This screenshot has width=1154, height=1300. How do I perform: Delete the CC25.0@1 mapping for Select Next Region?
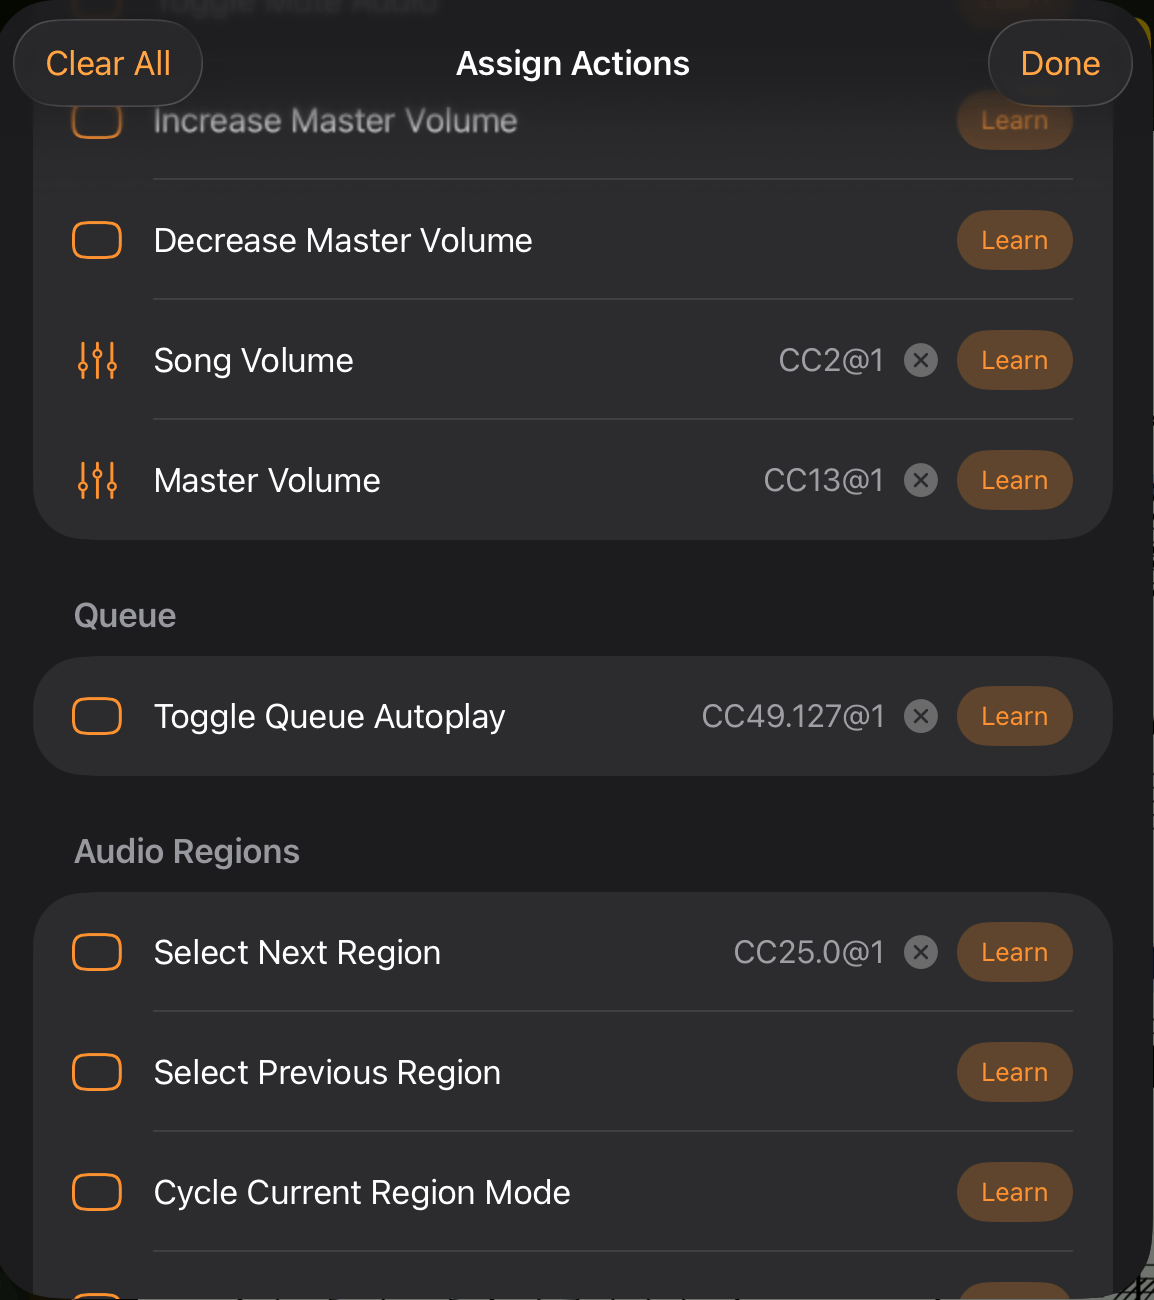tap(921, 952)
